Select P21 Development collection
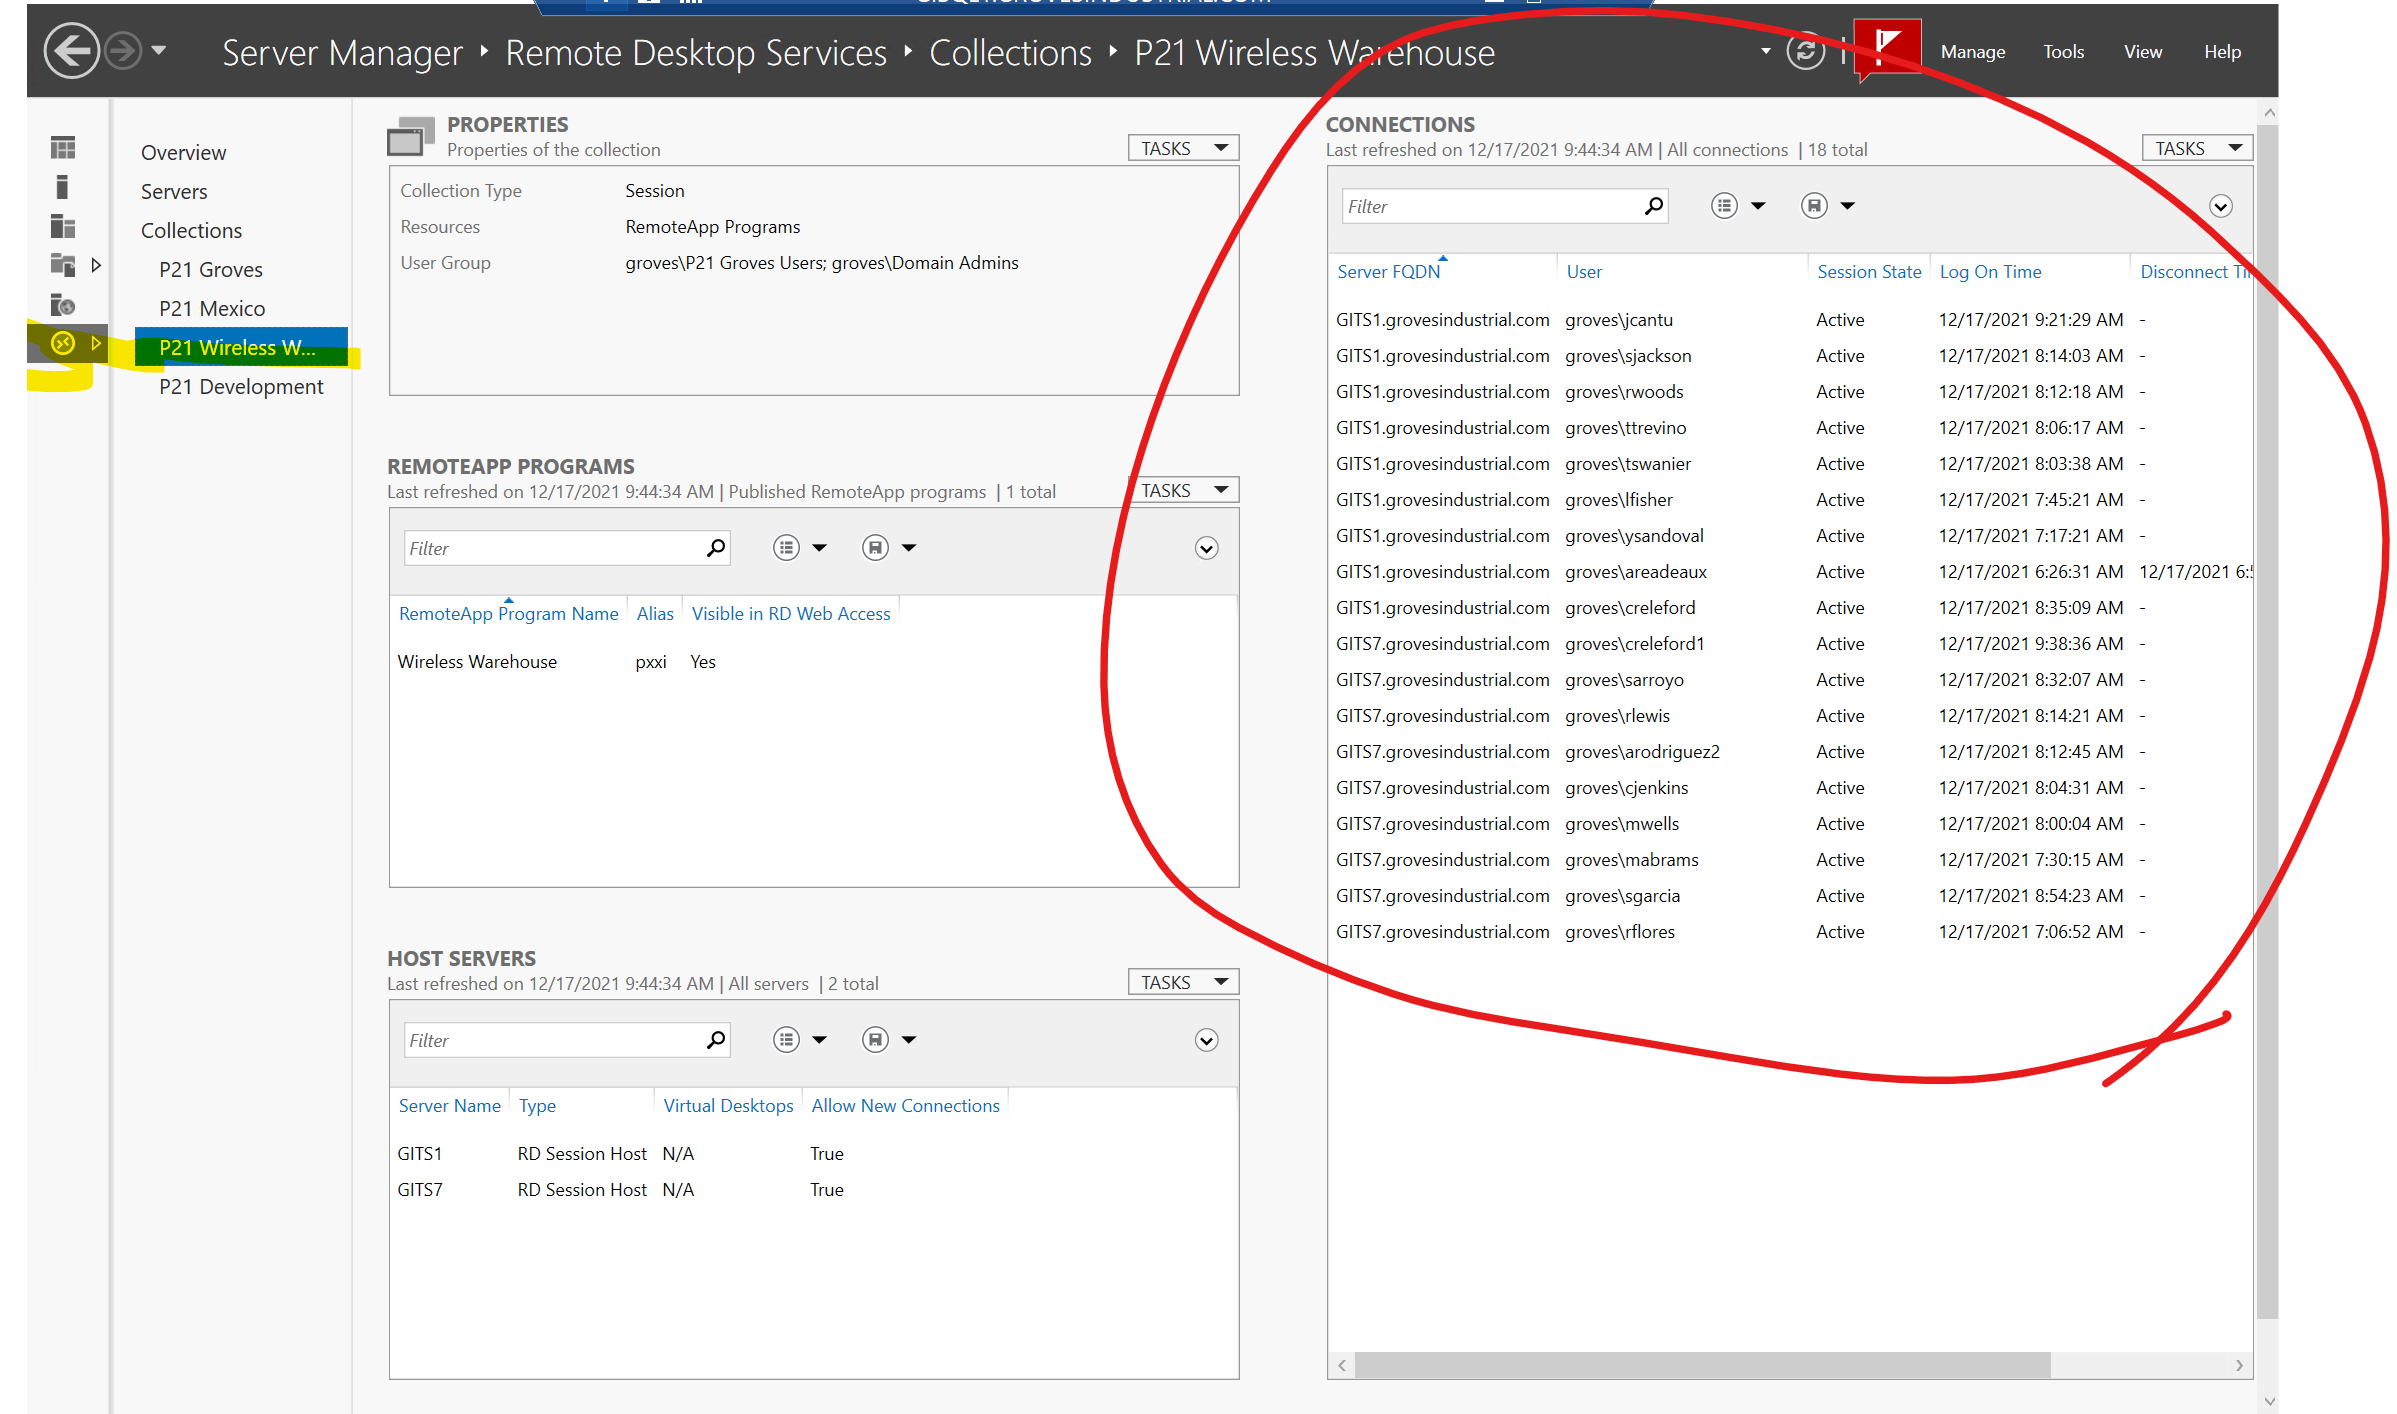 click(x=241, y=387)
